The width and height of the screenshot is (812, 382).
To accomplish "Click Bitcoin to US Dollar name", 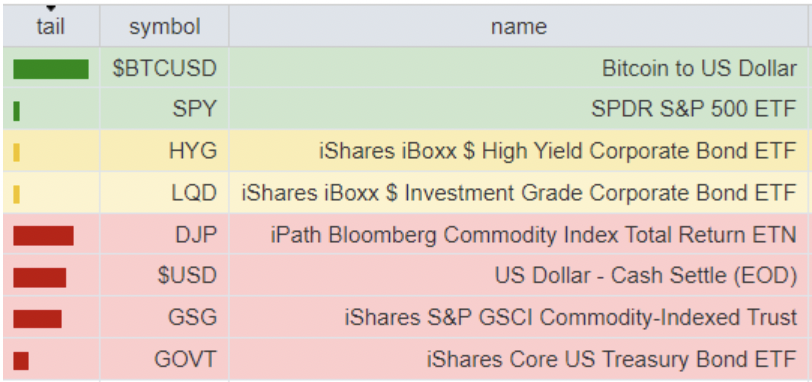I will coord(699,68).
